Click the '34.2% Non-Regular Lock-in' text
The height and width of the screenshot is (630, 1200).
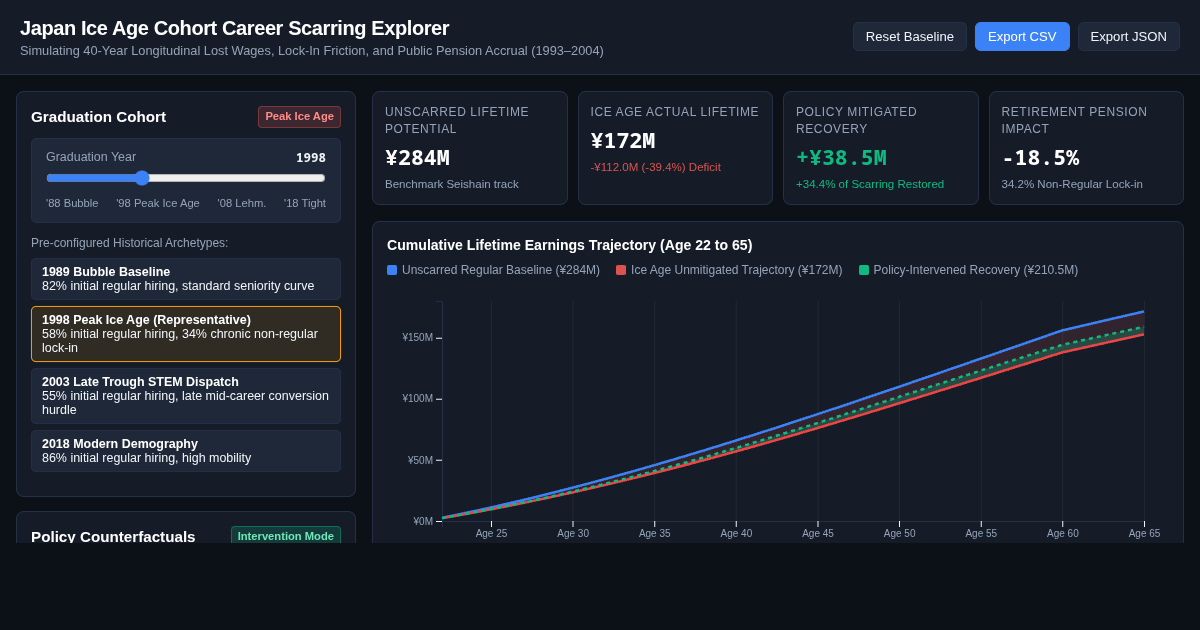[1072, 184]
